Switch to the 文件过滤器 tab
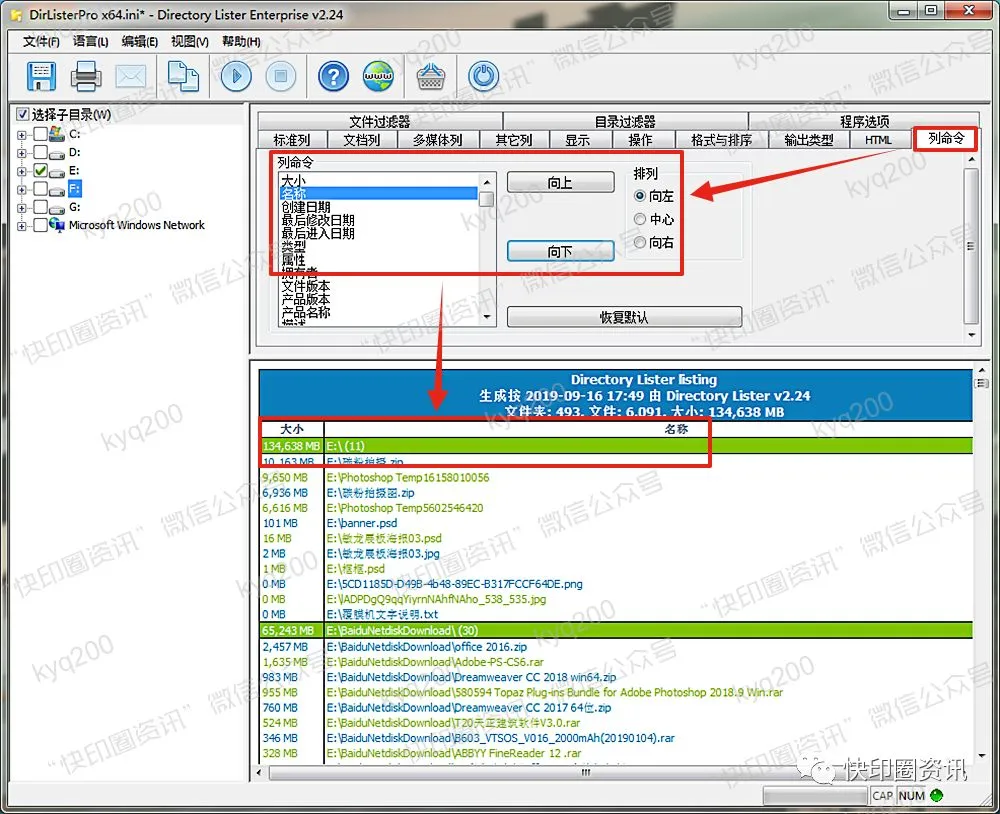This screenshot has height=814, width=1000. (380, 121)
